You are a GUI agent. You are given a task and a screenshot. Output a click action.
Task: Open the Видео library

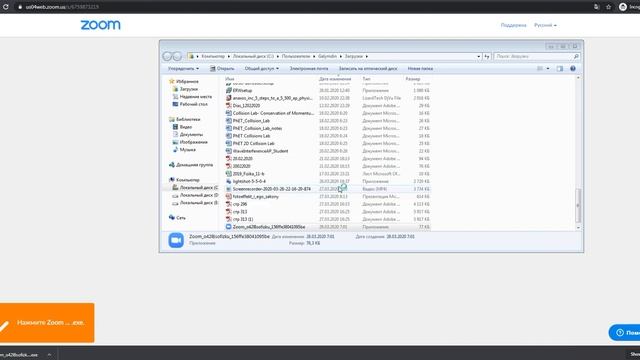[x=186, y=127]
